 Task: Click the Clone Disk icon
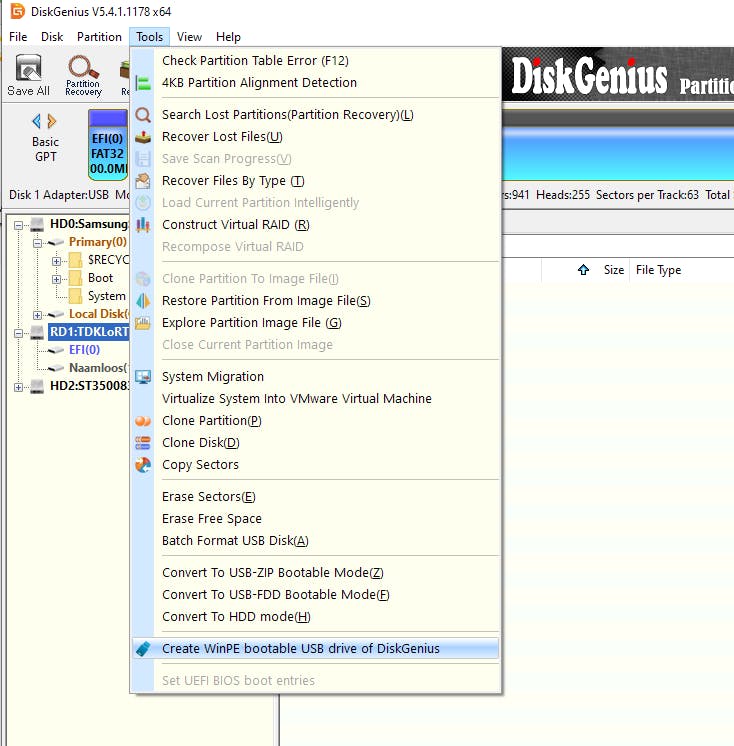(x=143, y=443)
